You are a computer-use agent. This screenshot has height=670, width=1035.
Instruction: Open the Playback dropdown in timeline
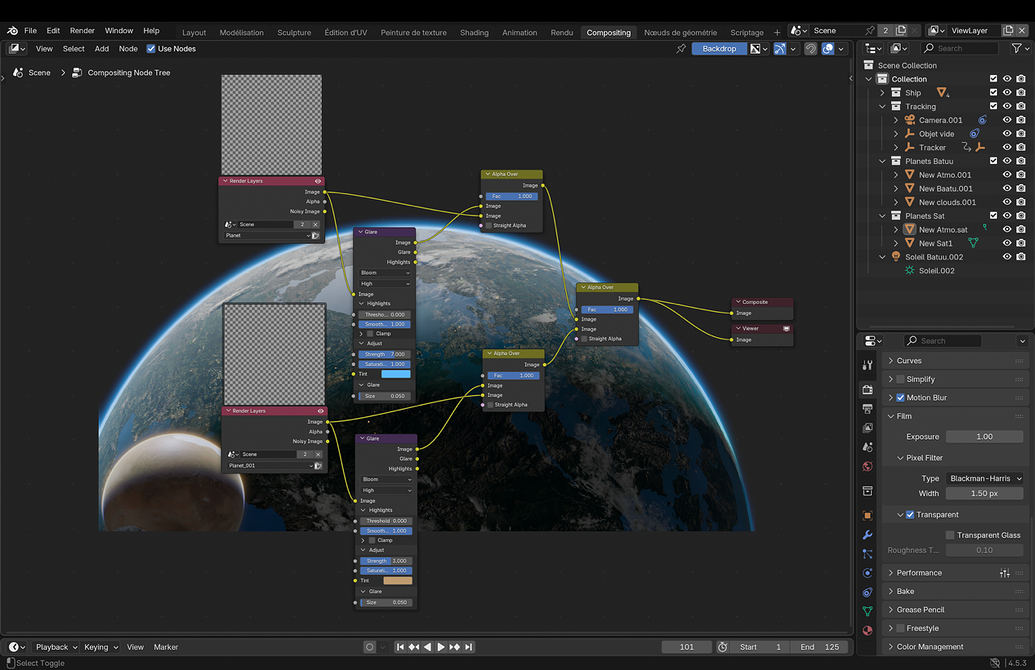click(56, 648)
